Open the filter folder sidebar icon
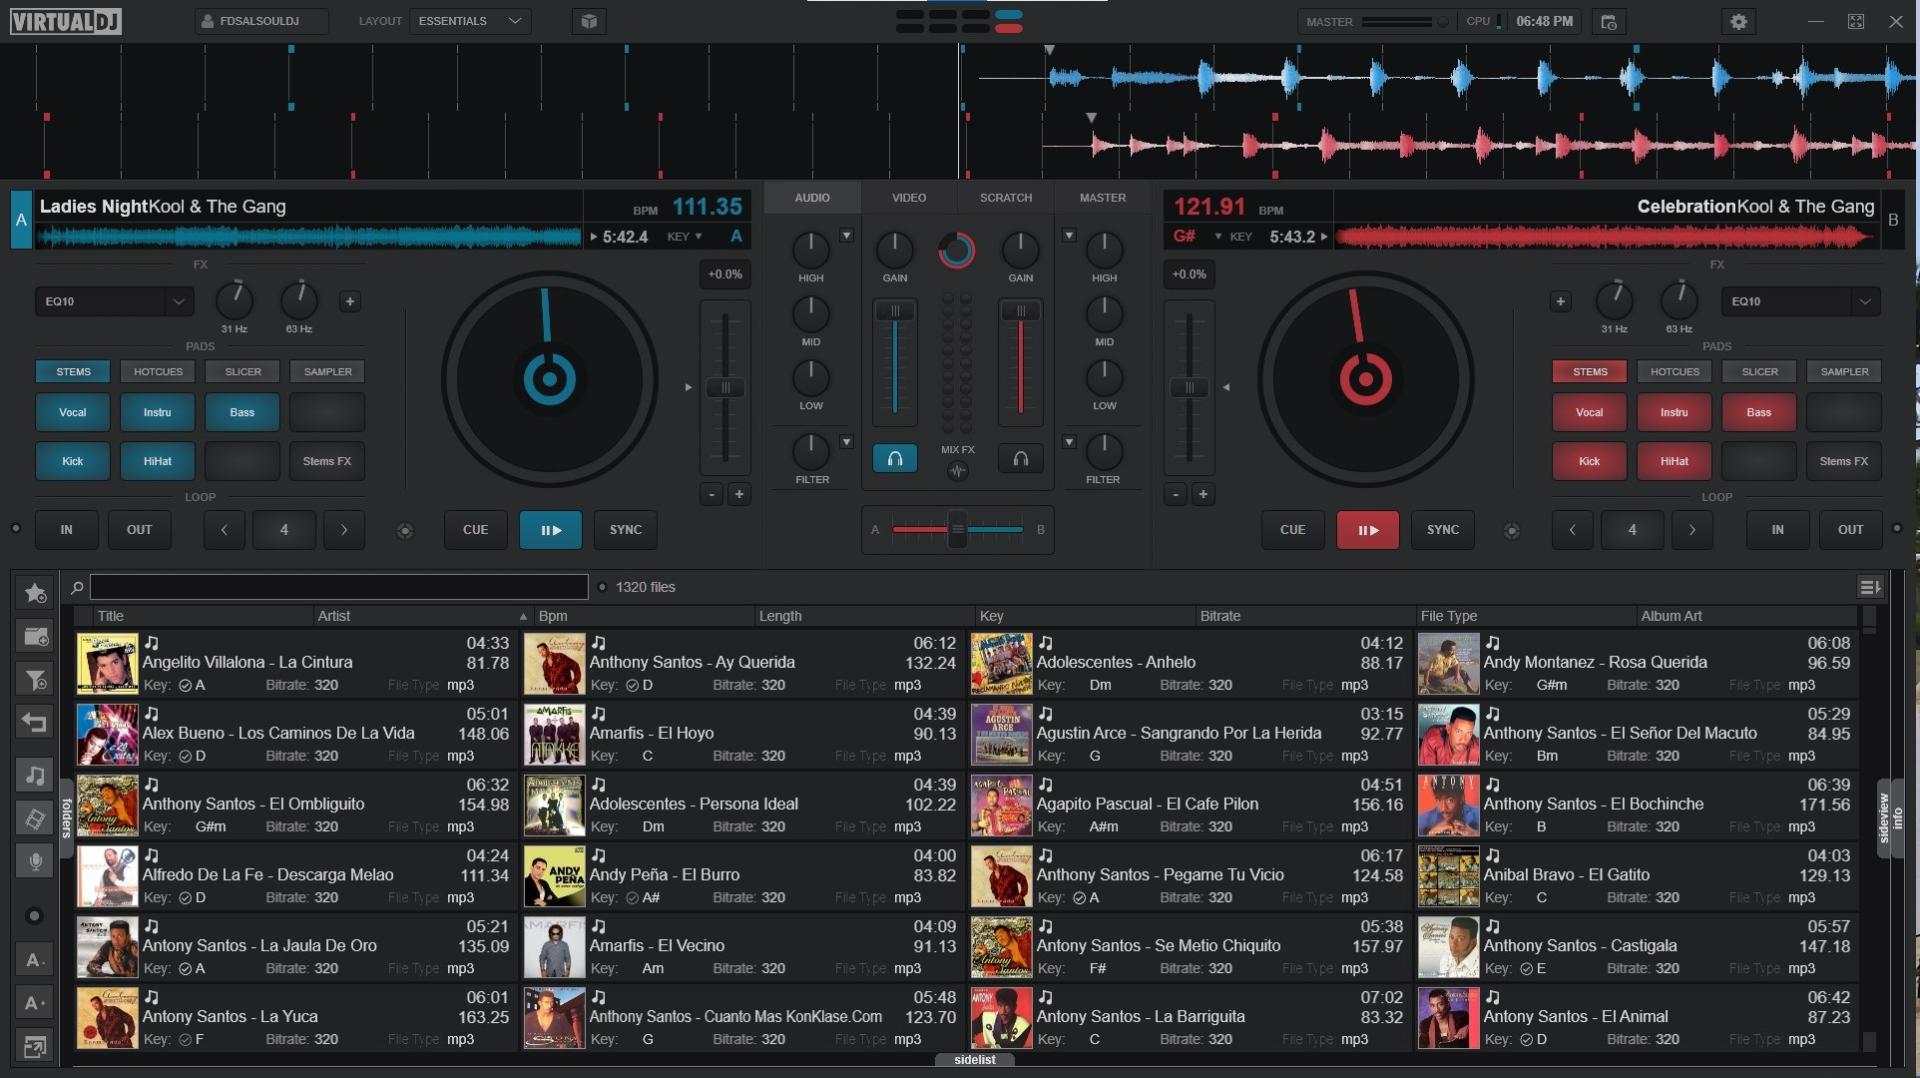 coord(35,680)
